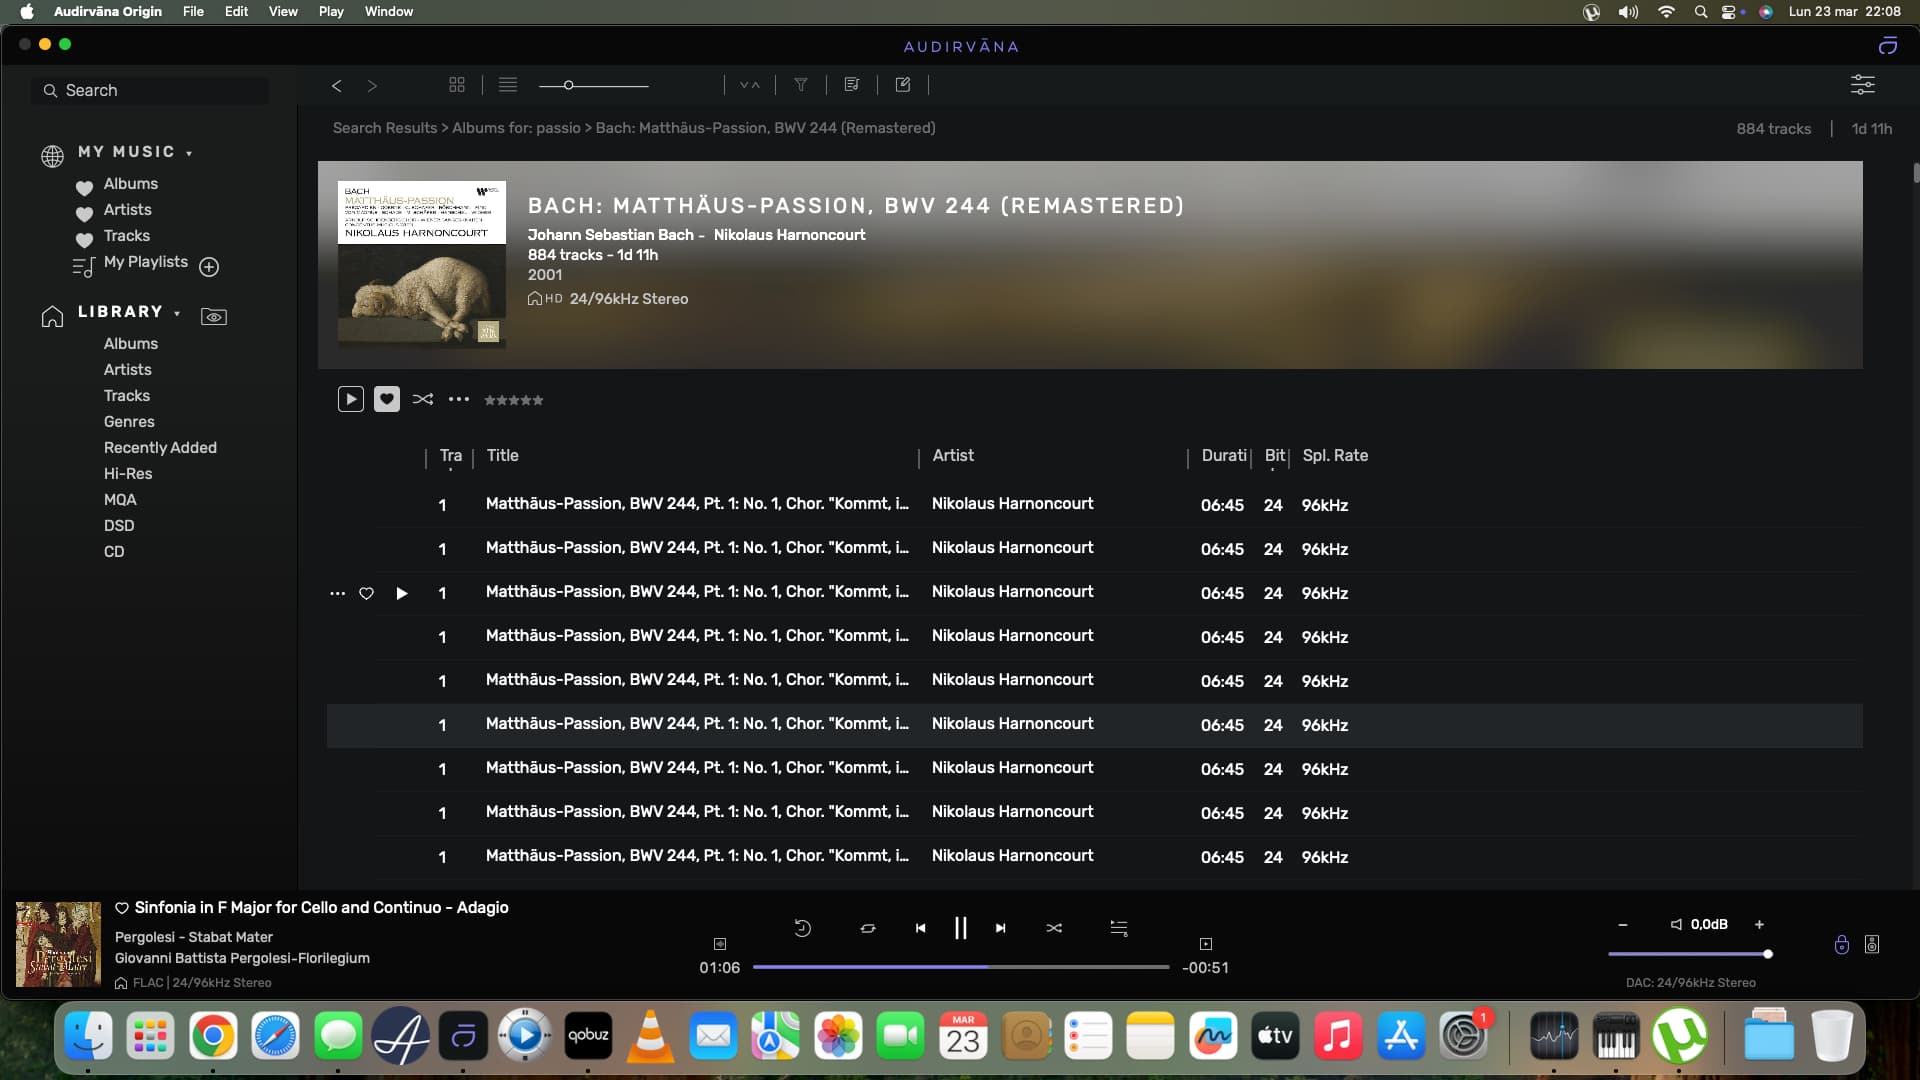Open audio settings sliders icon
Screen dimensions: 1920x1080
click(1862, 85)
